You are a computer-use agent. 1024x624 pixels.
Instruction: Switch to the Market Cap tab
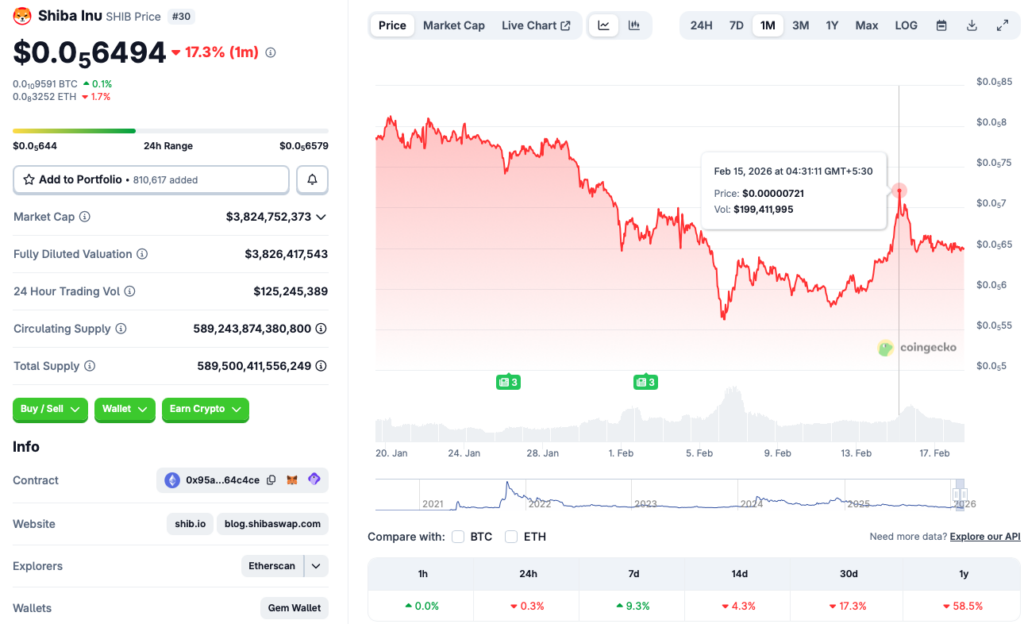pyautogui.click(x=454, y=25)
